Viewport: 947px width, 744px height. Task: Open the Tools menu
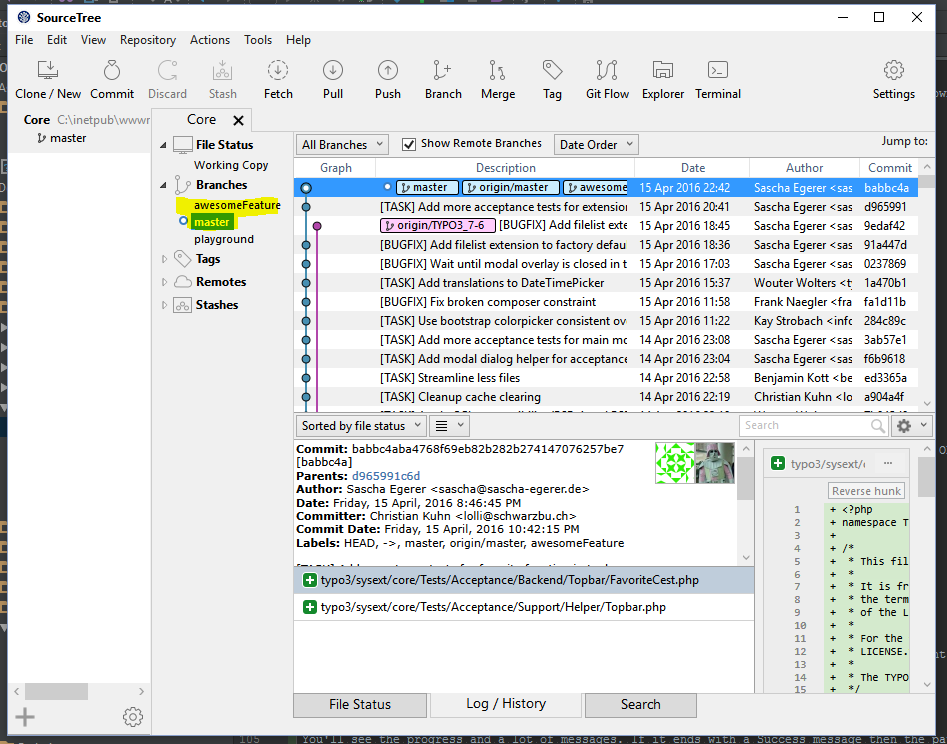coord(258,40)
